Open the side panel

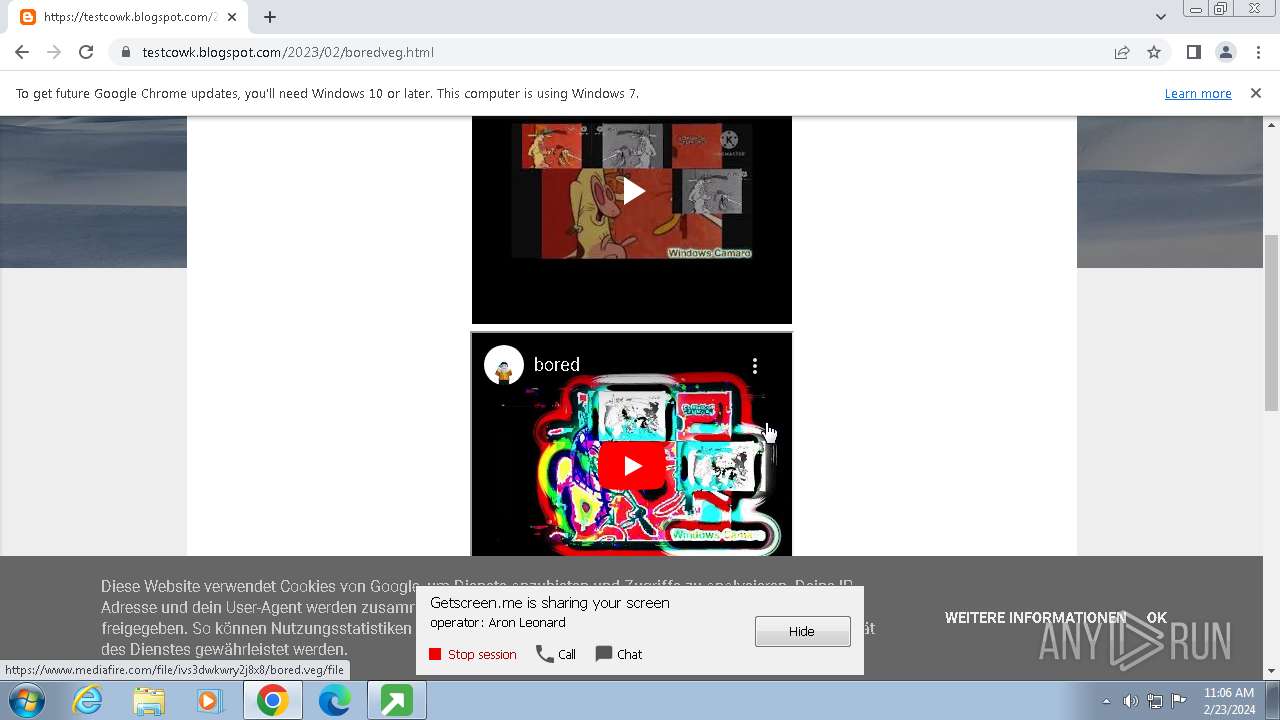[x=1193, y=52]
